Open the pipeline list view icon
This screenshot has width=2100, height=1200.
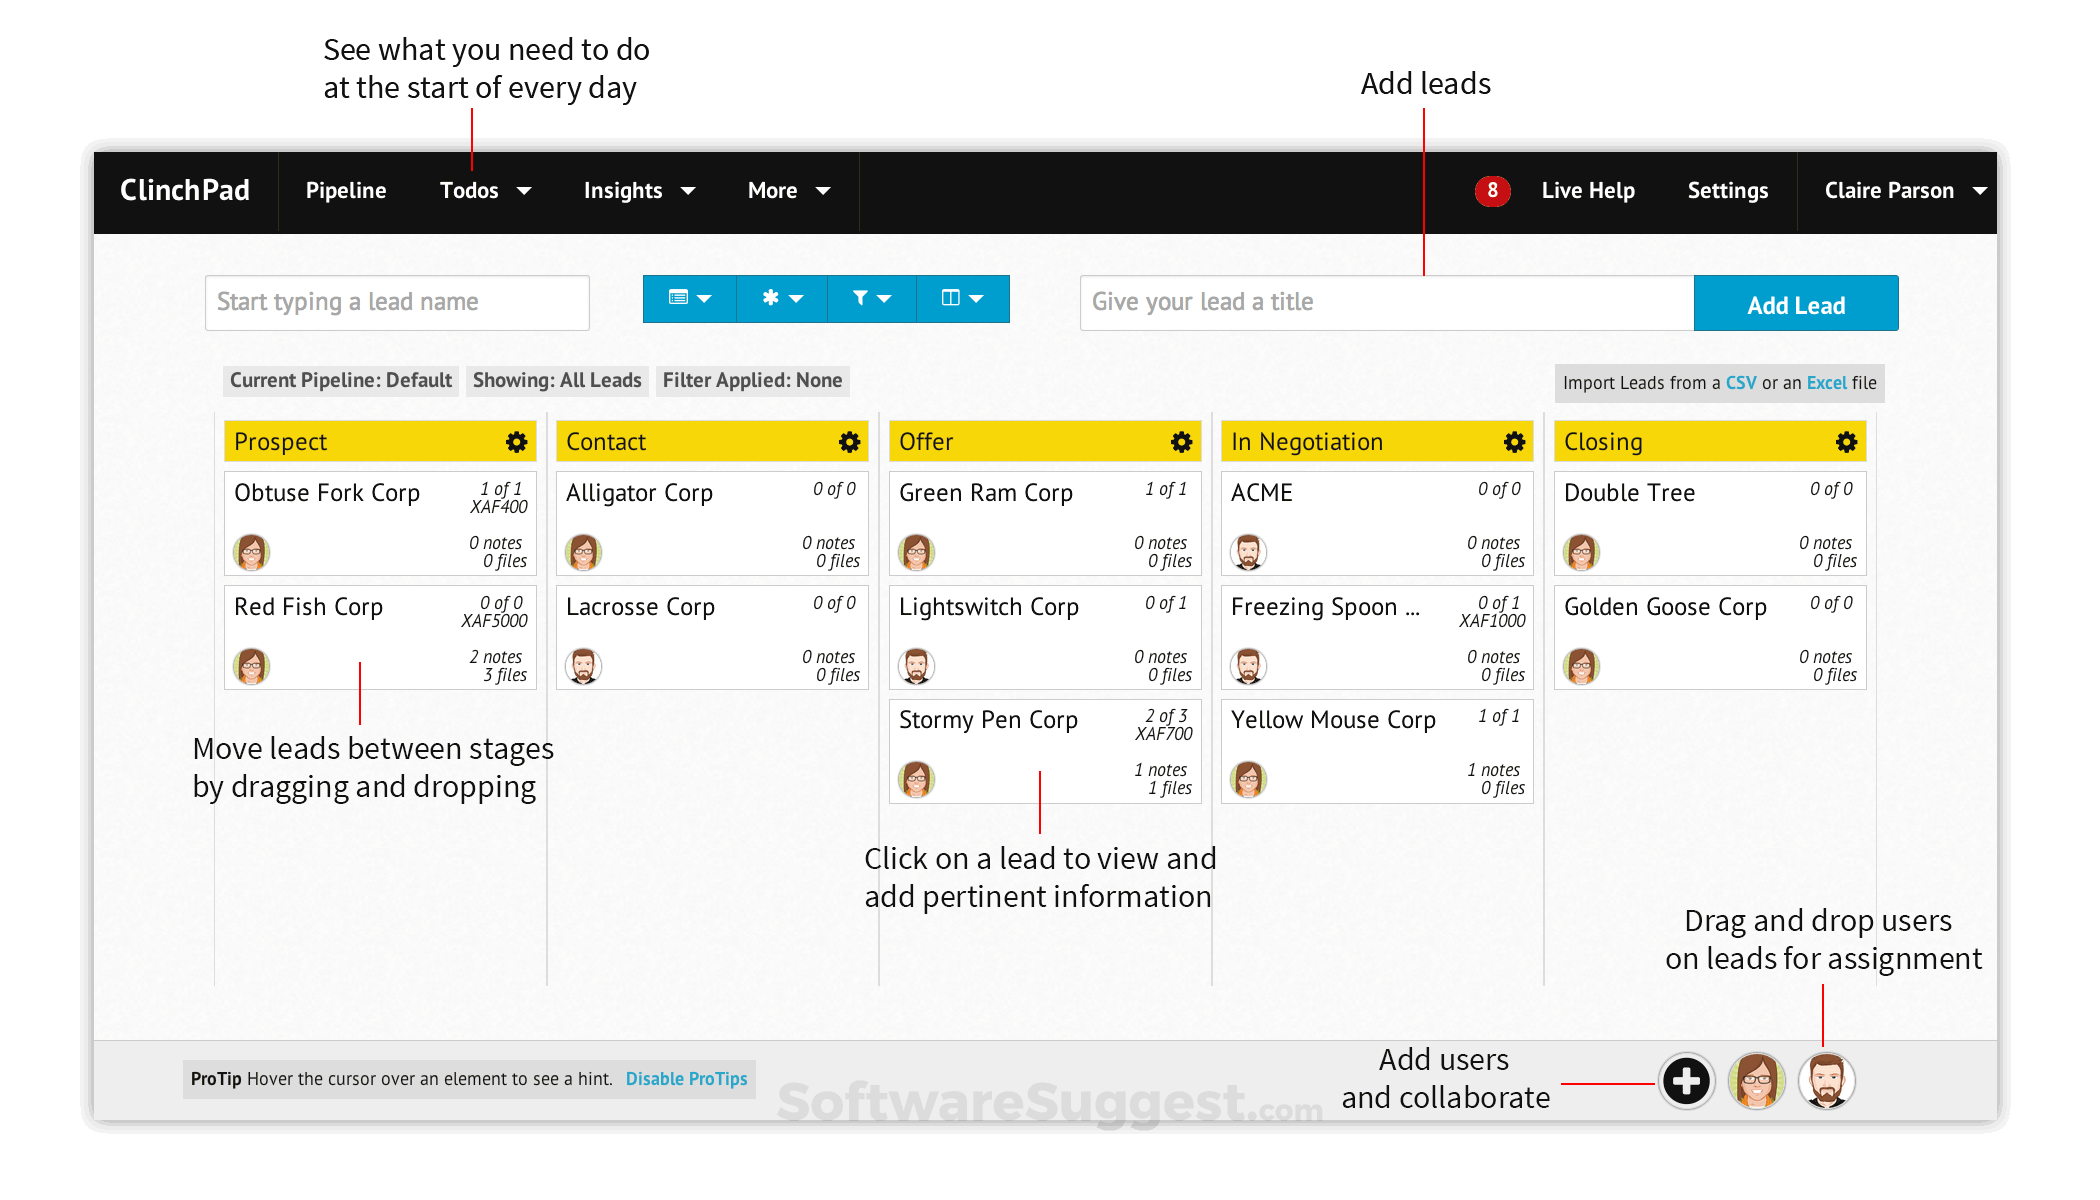(x=690, y=298)
